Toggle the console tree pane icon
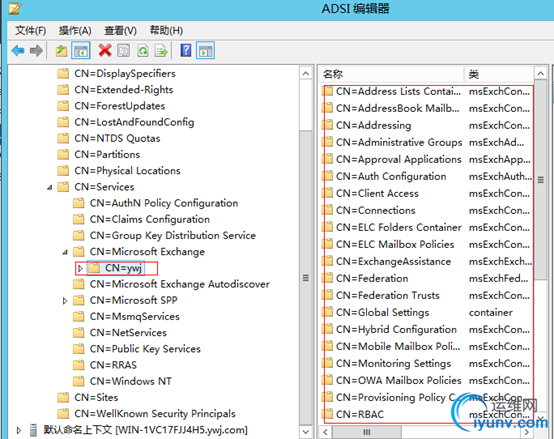Screen dimensions: 554x439 coord(81,51)
